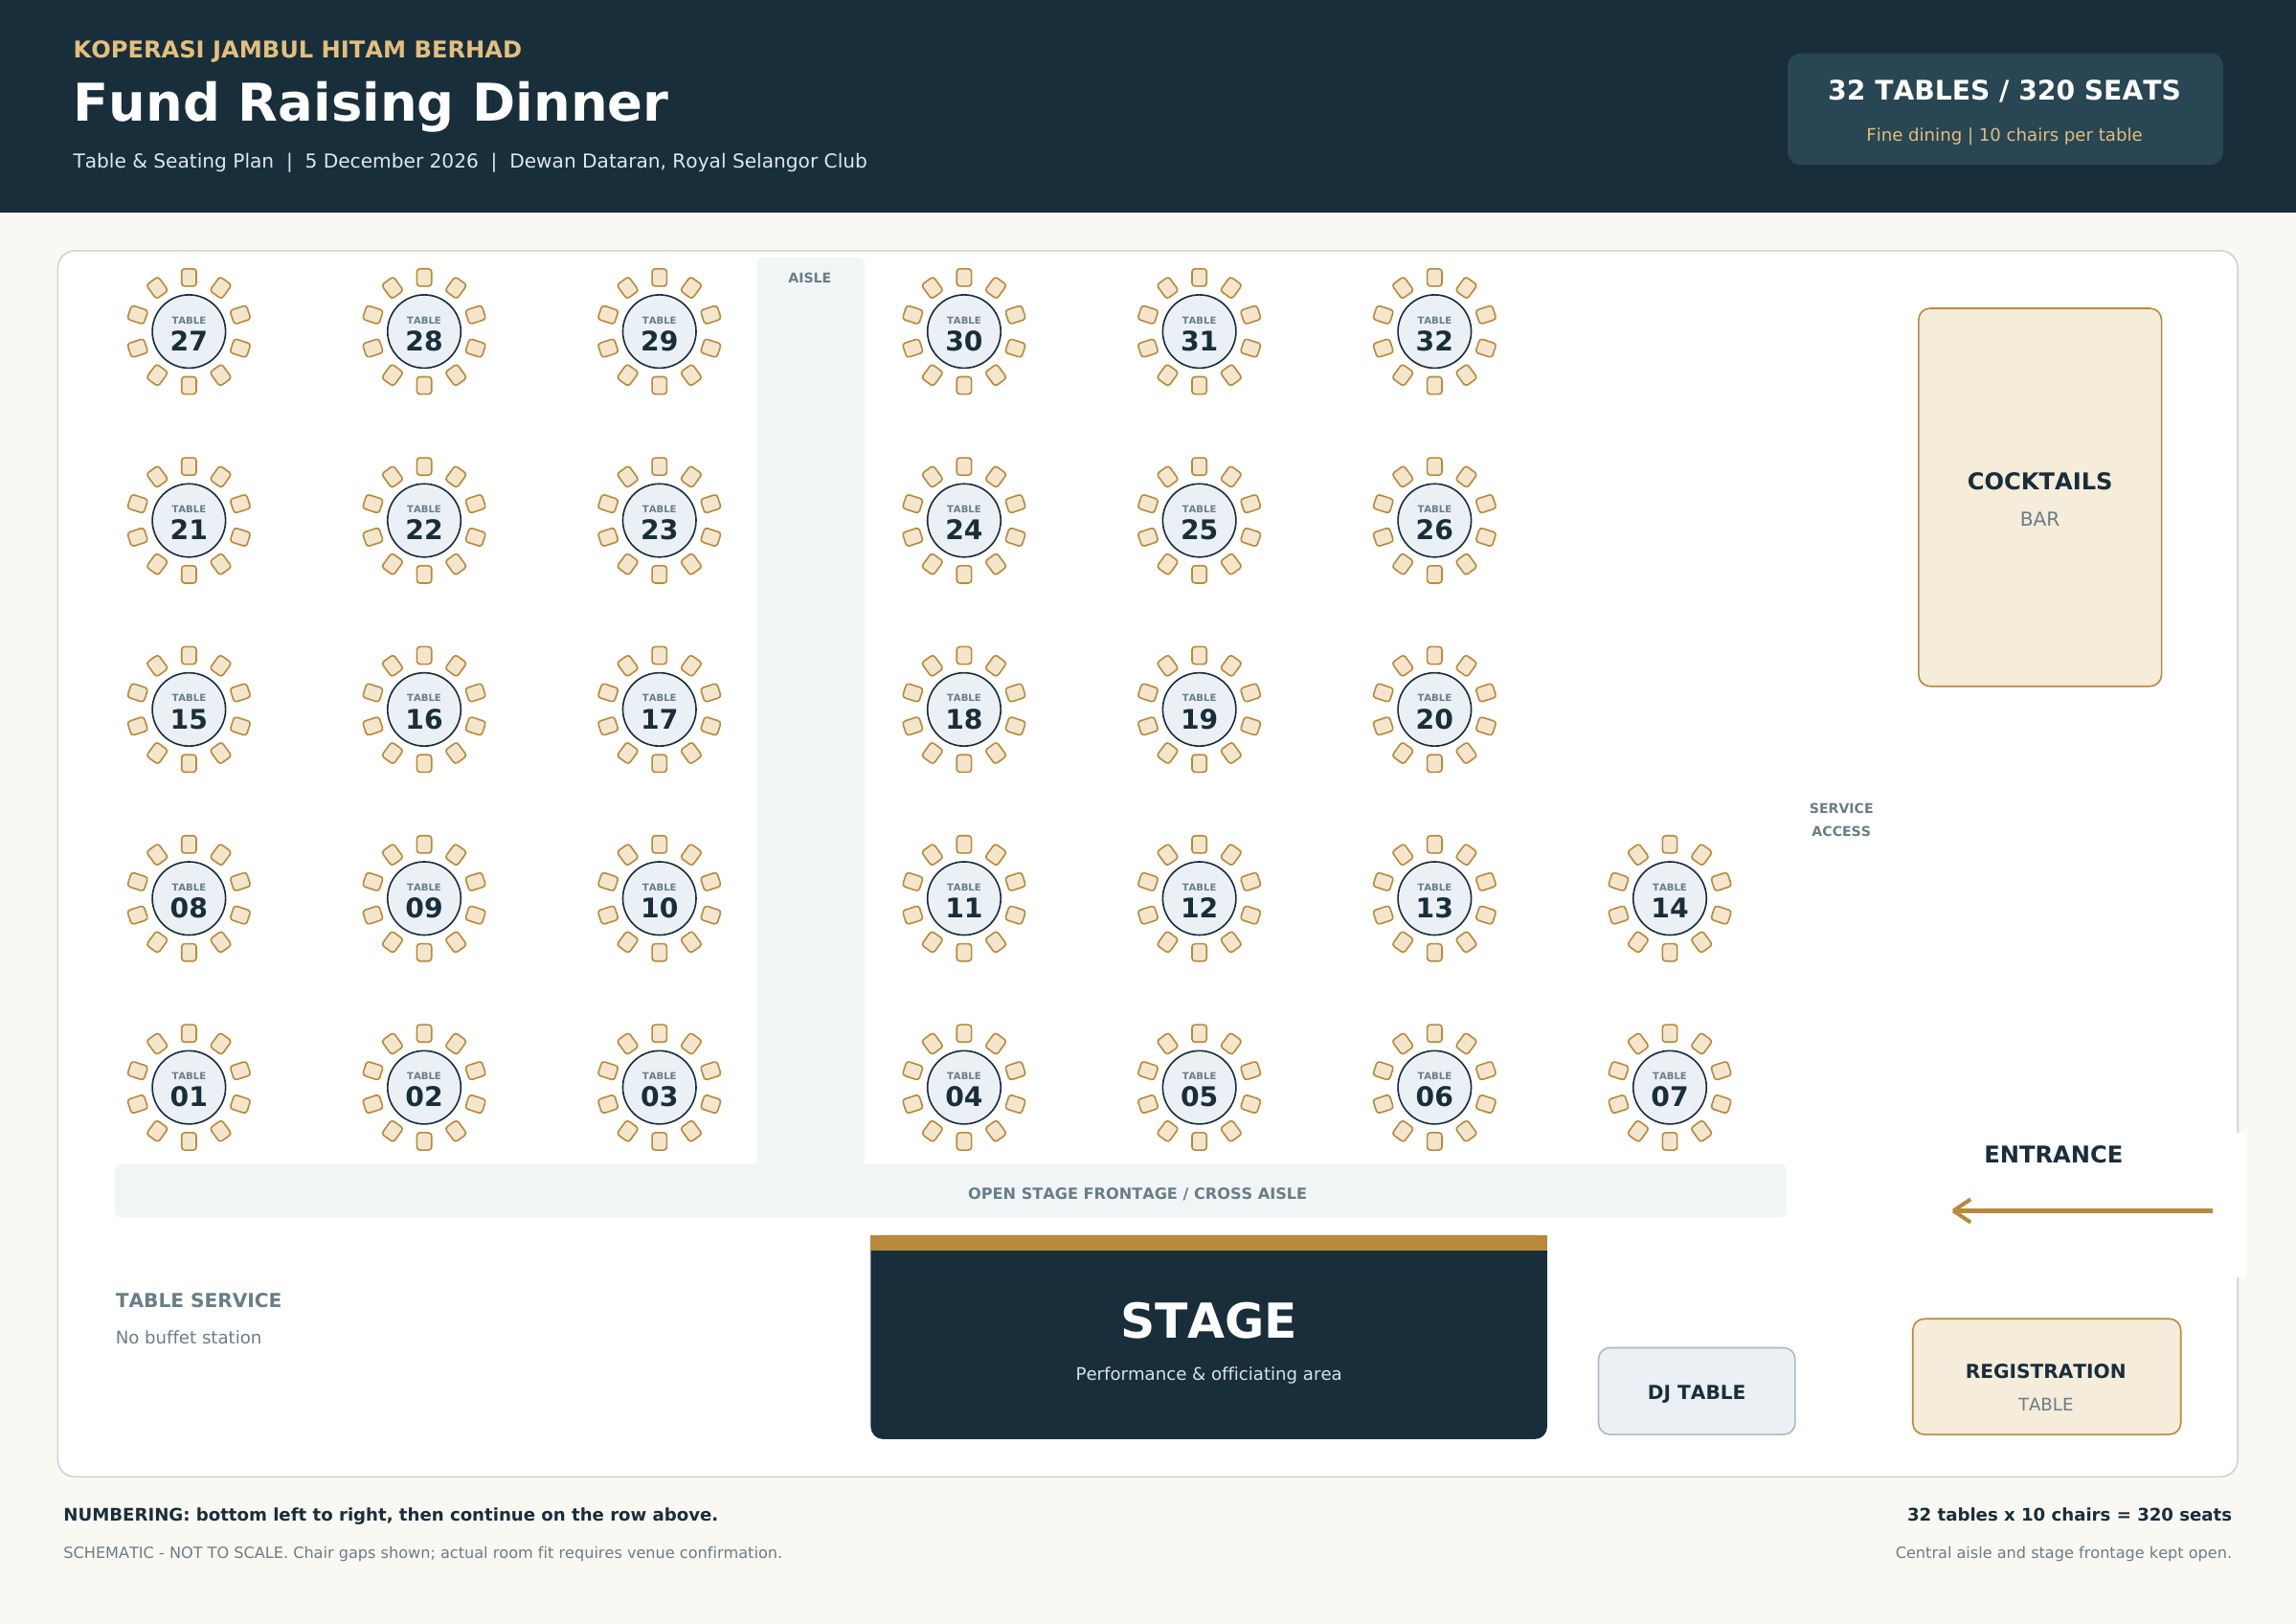
Task: Click the 32 tables x 10 chairs footer text
Action: (x=2069, y=1514)
